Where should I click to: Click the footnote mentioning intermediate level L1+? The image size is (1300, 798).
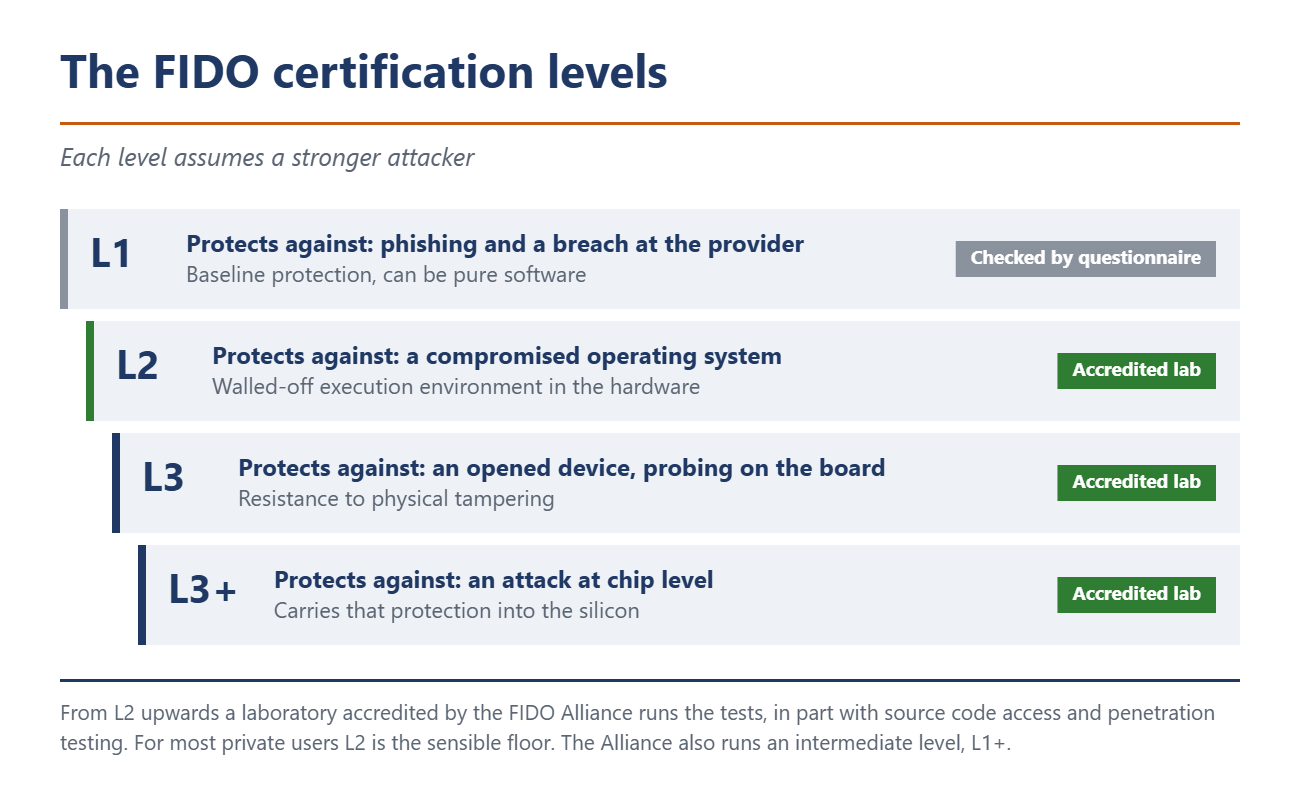[638, 729]
